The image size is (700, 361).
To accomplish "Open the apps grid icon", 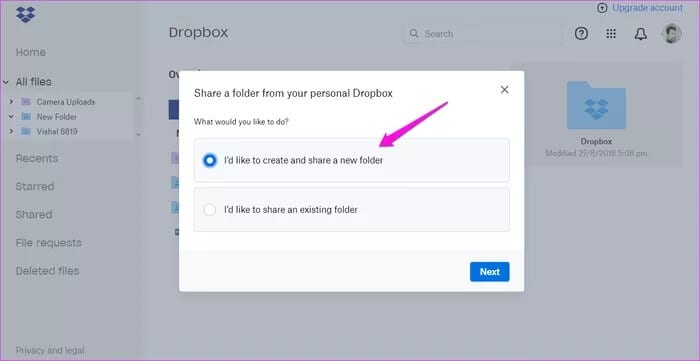I will pos(611,33).
